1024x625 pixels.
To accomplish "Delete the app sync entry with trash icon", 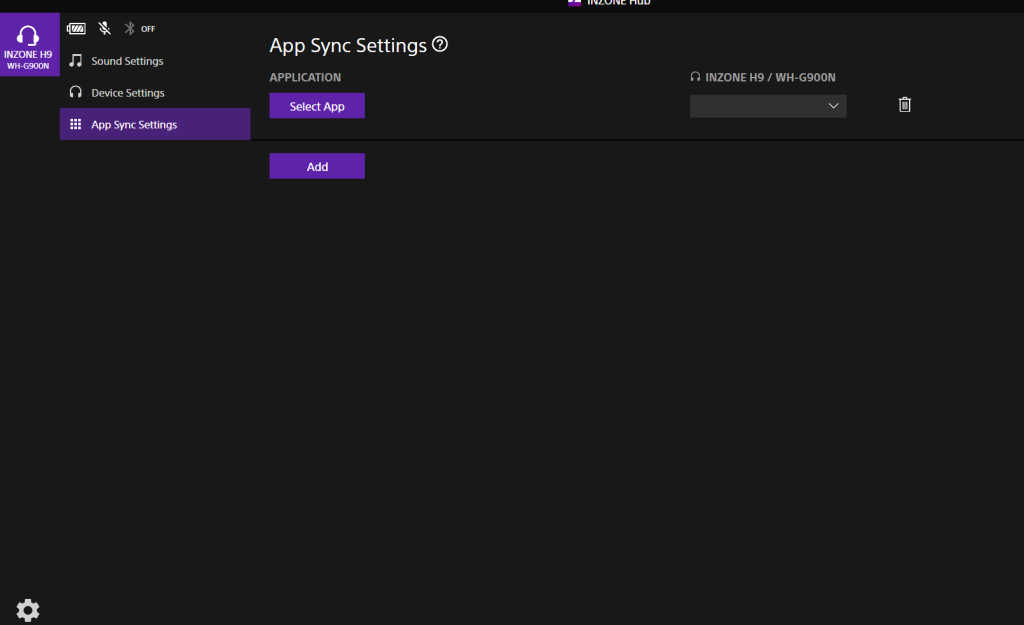I will 905,105.
